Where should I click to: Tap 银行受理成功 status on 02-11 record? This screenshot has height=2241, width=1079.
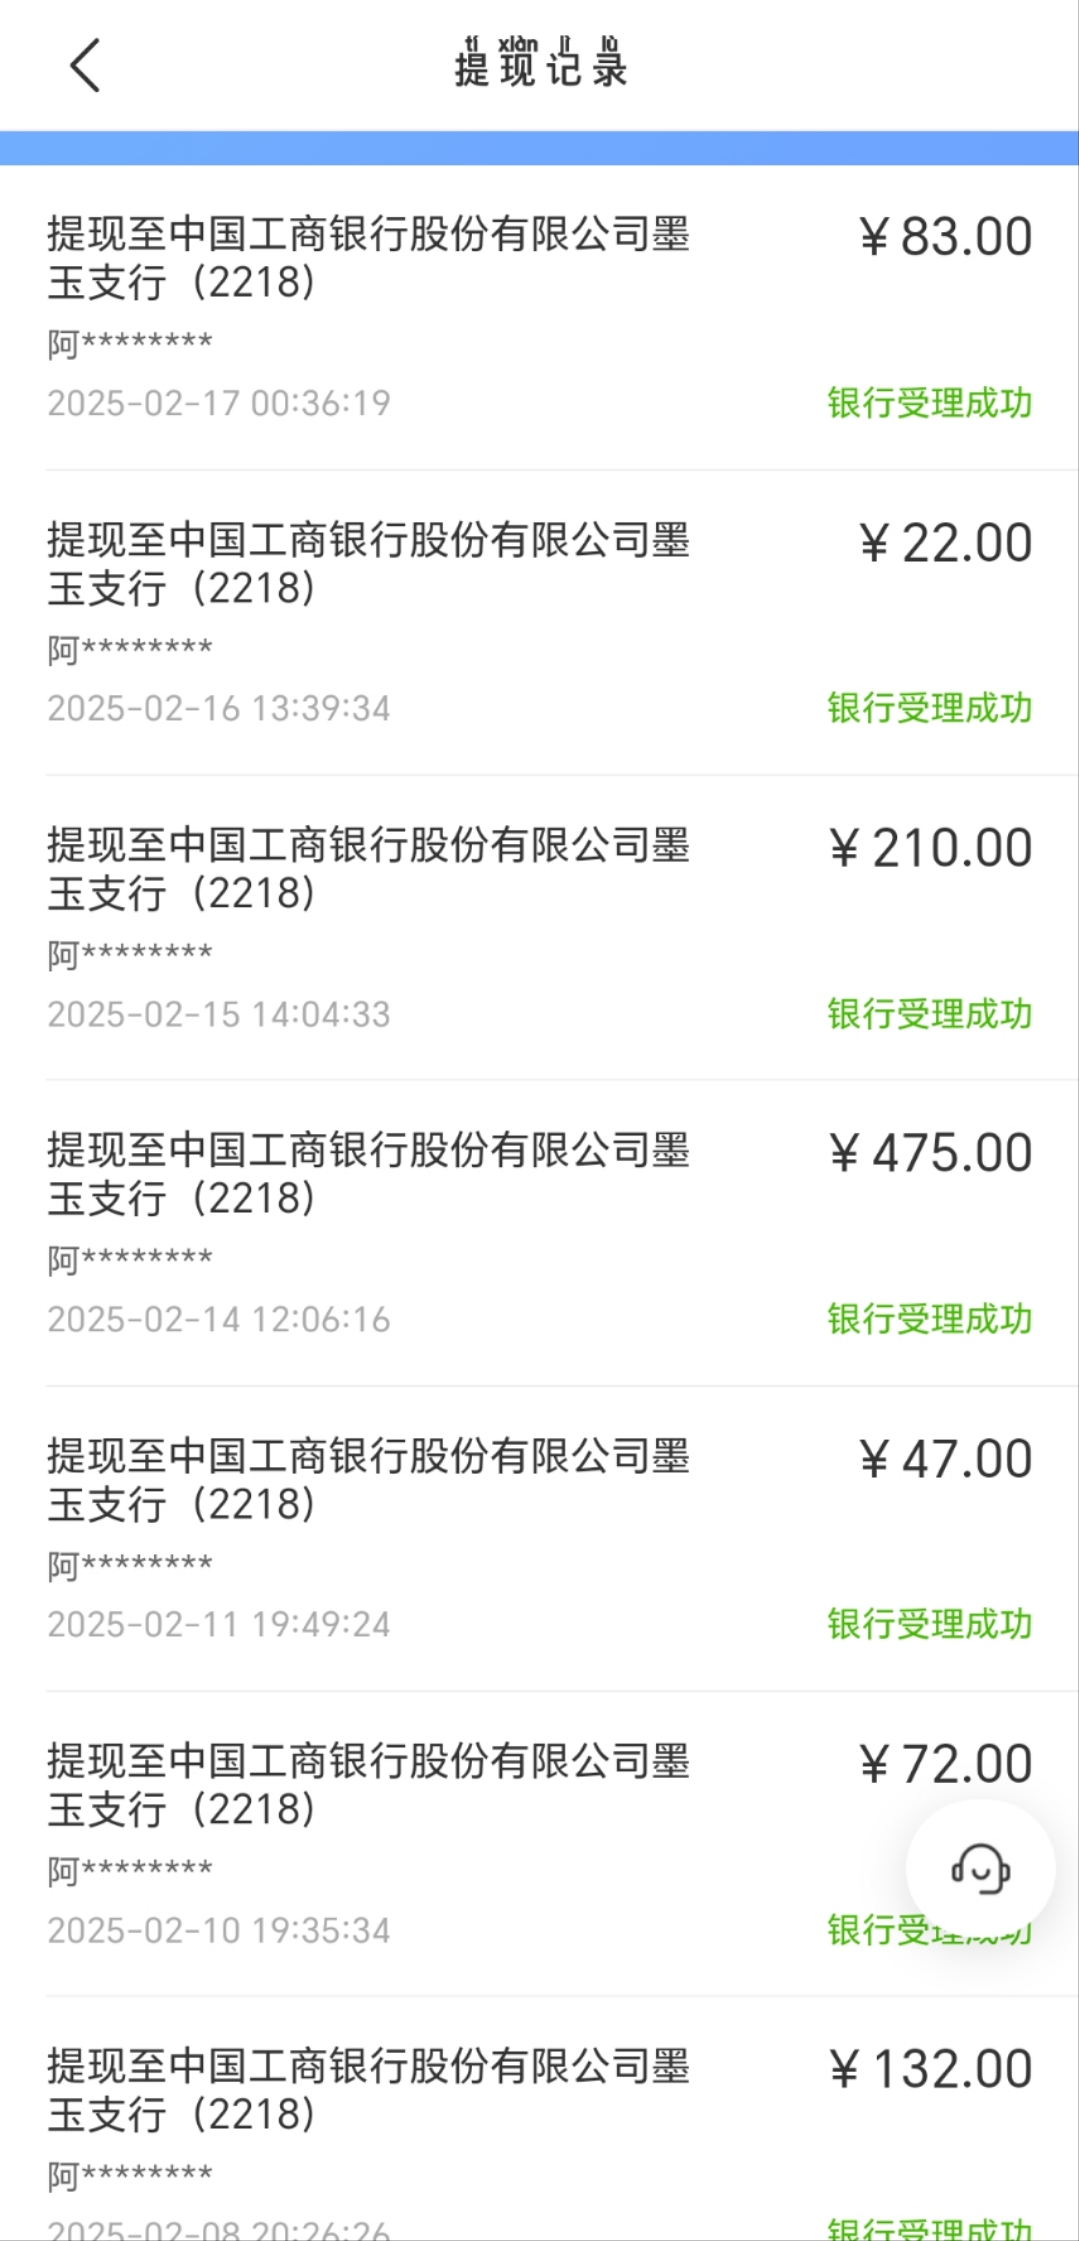point(929,1625)
